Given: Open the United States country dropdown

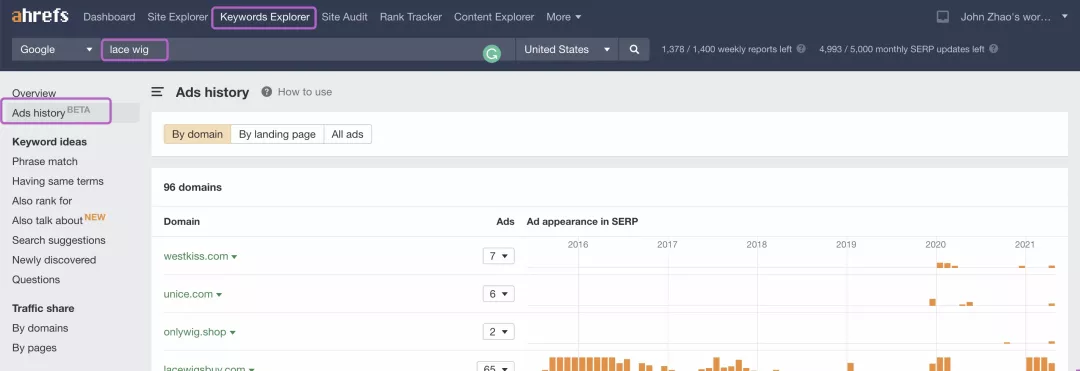Looking at the screenshot, I should (567, 50).
